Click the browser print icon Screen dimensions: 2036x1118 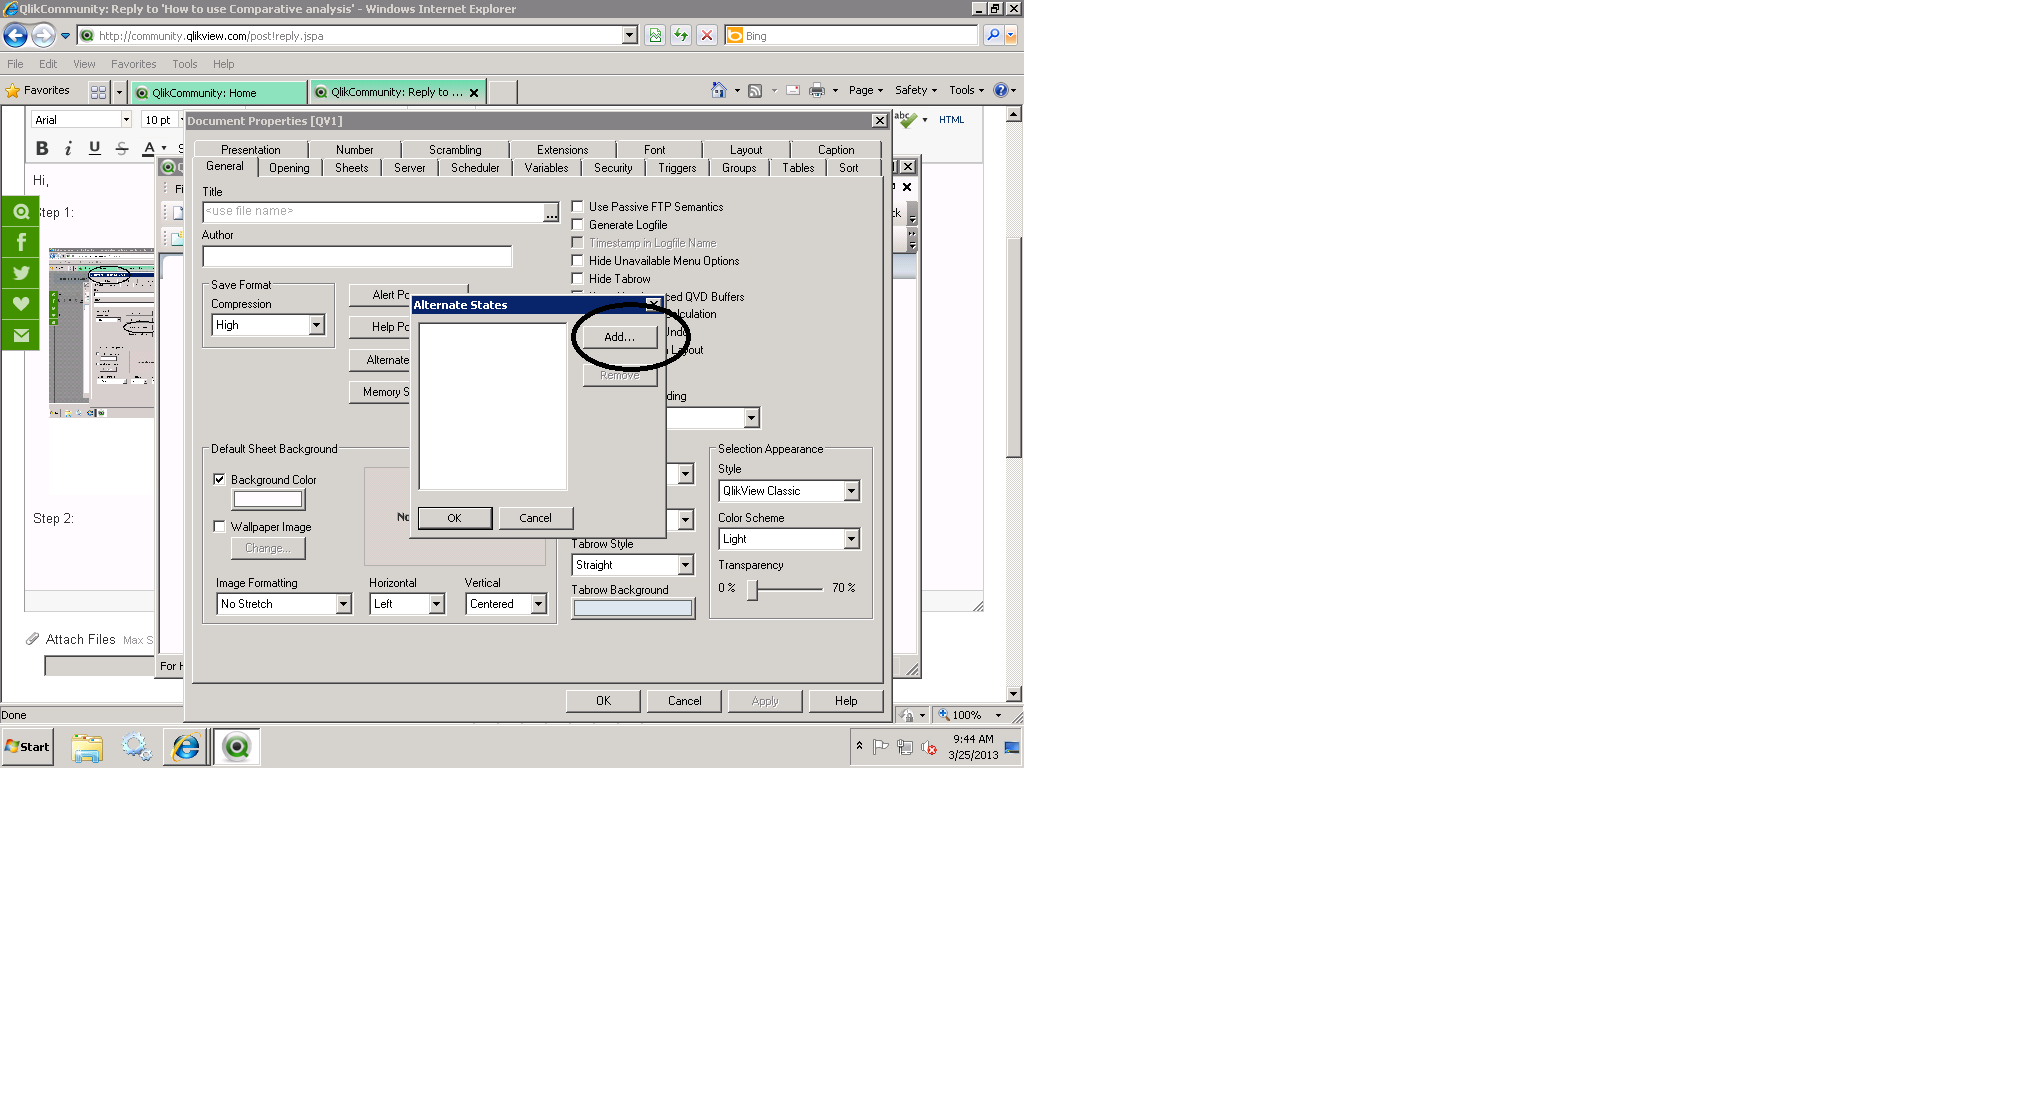coord(817,90)
